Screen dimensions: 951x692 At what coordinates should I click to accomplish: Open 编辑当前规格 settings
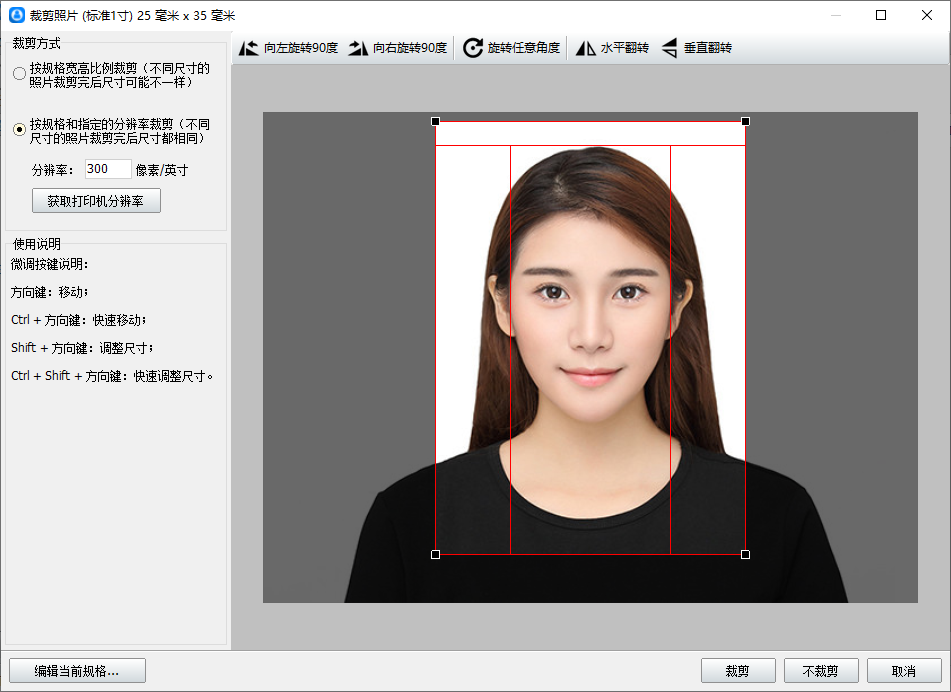click(x=77, y=671)
